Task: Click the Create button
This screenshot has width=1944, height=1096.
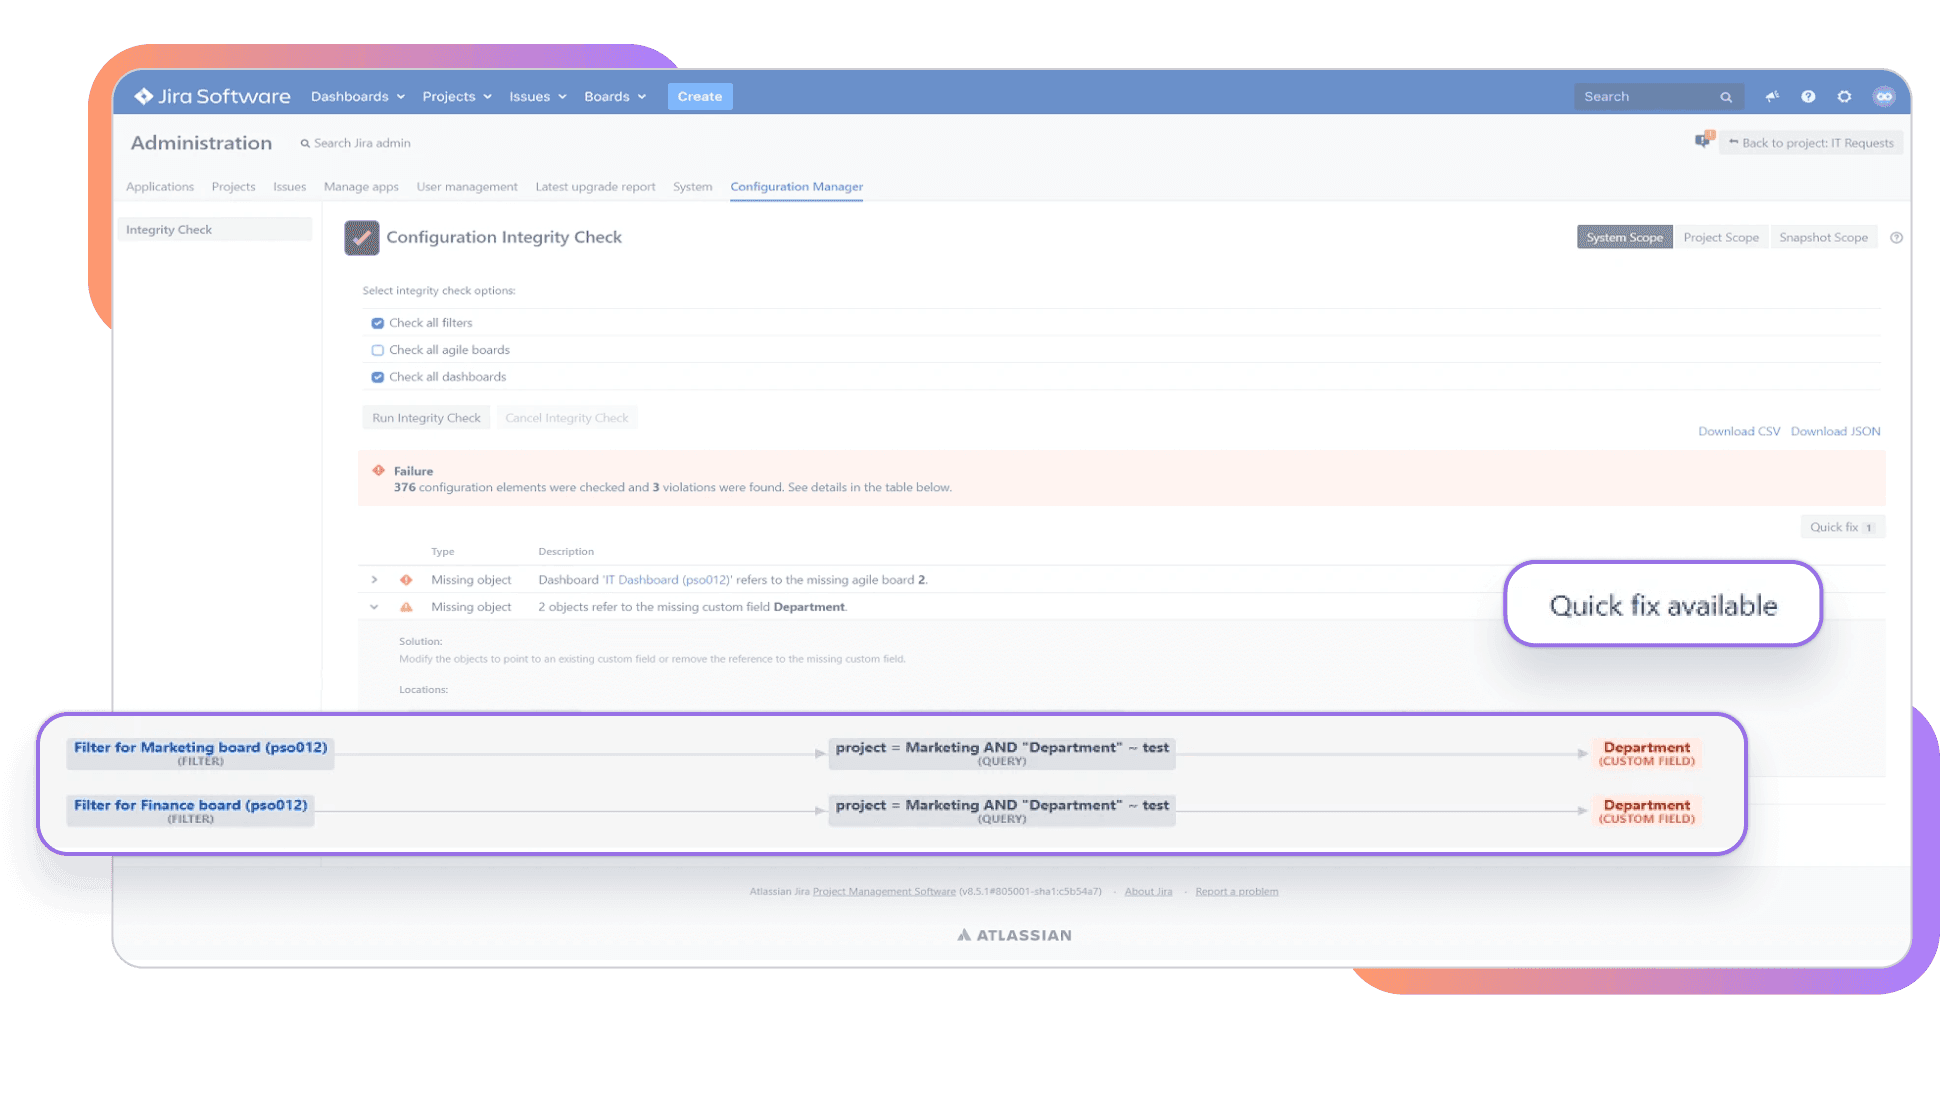Action: coord(699,96)
